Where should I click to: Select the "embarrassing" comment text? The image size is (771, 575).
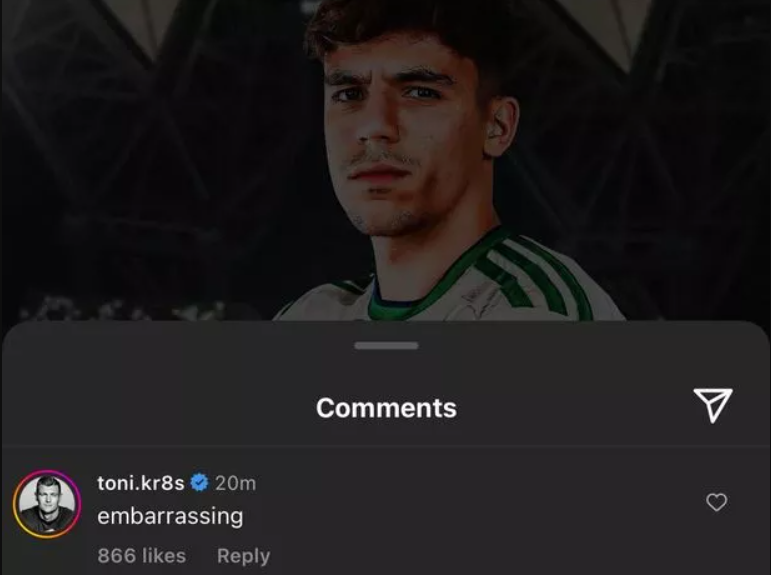pyautogui.click(x=170, y=517)
